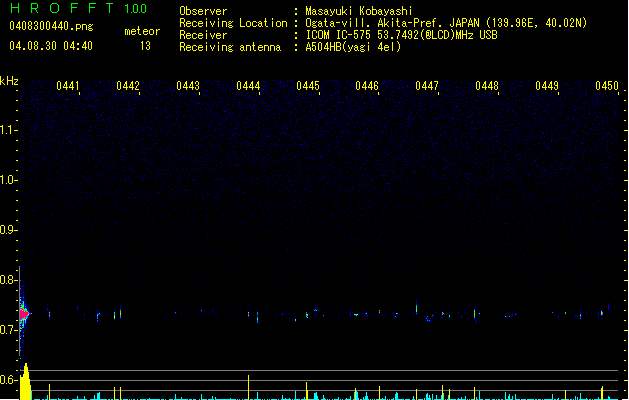Click the 0444 time marker
The height and width of the screenshot is (400, 629).
pyautogui.click(x=248, y=86)
